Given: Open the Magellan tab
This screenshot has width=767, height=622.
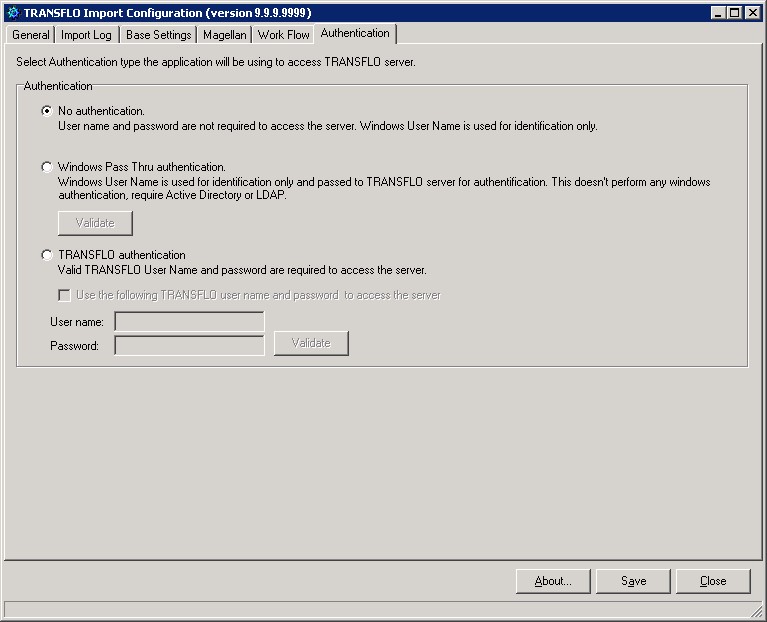Looking at the screenshot, I should (x=225, y=35).
